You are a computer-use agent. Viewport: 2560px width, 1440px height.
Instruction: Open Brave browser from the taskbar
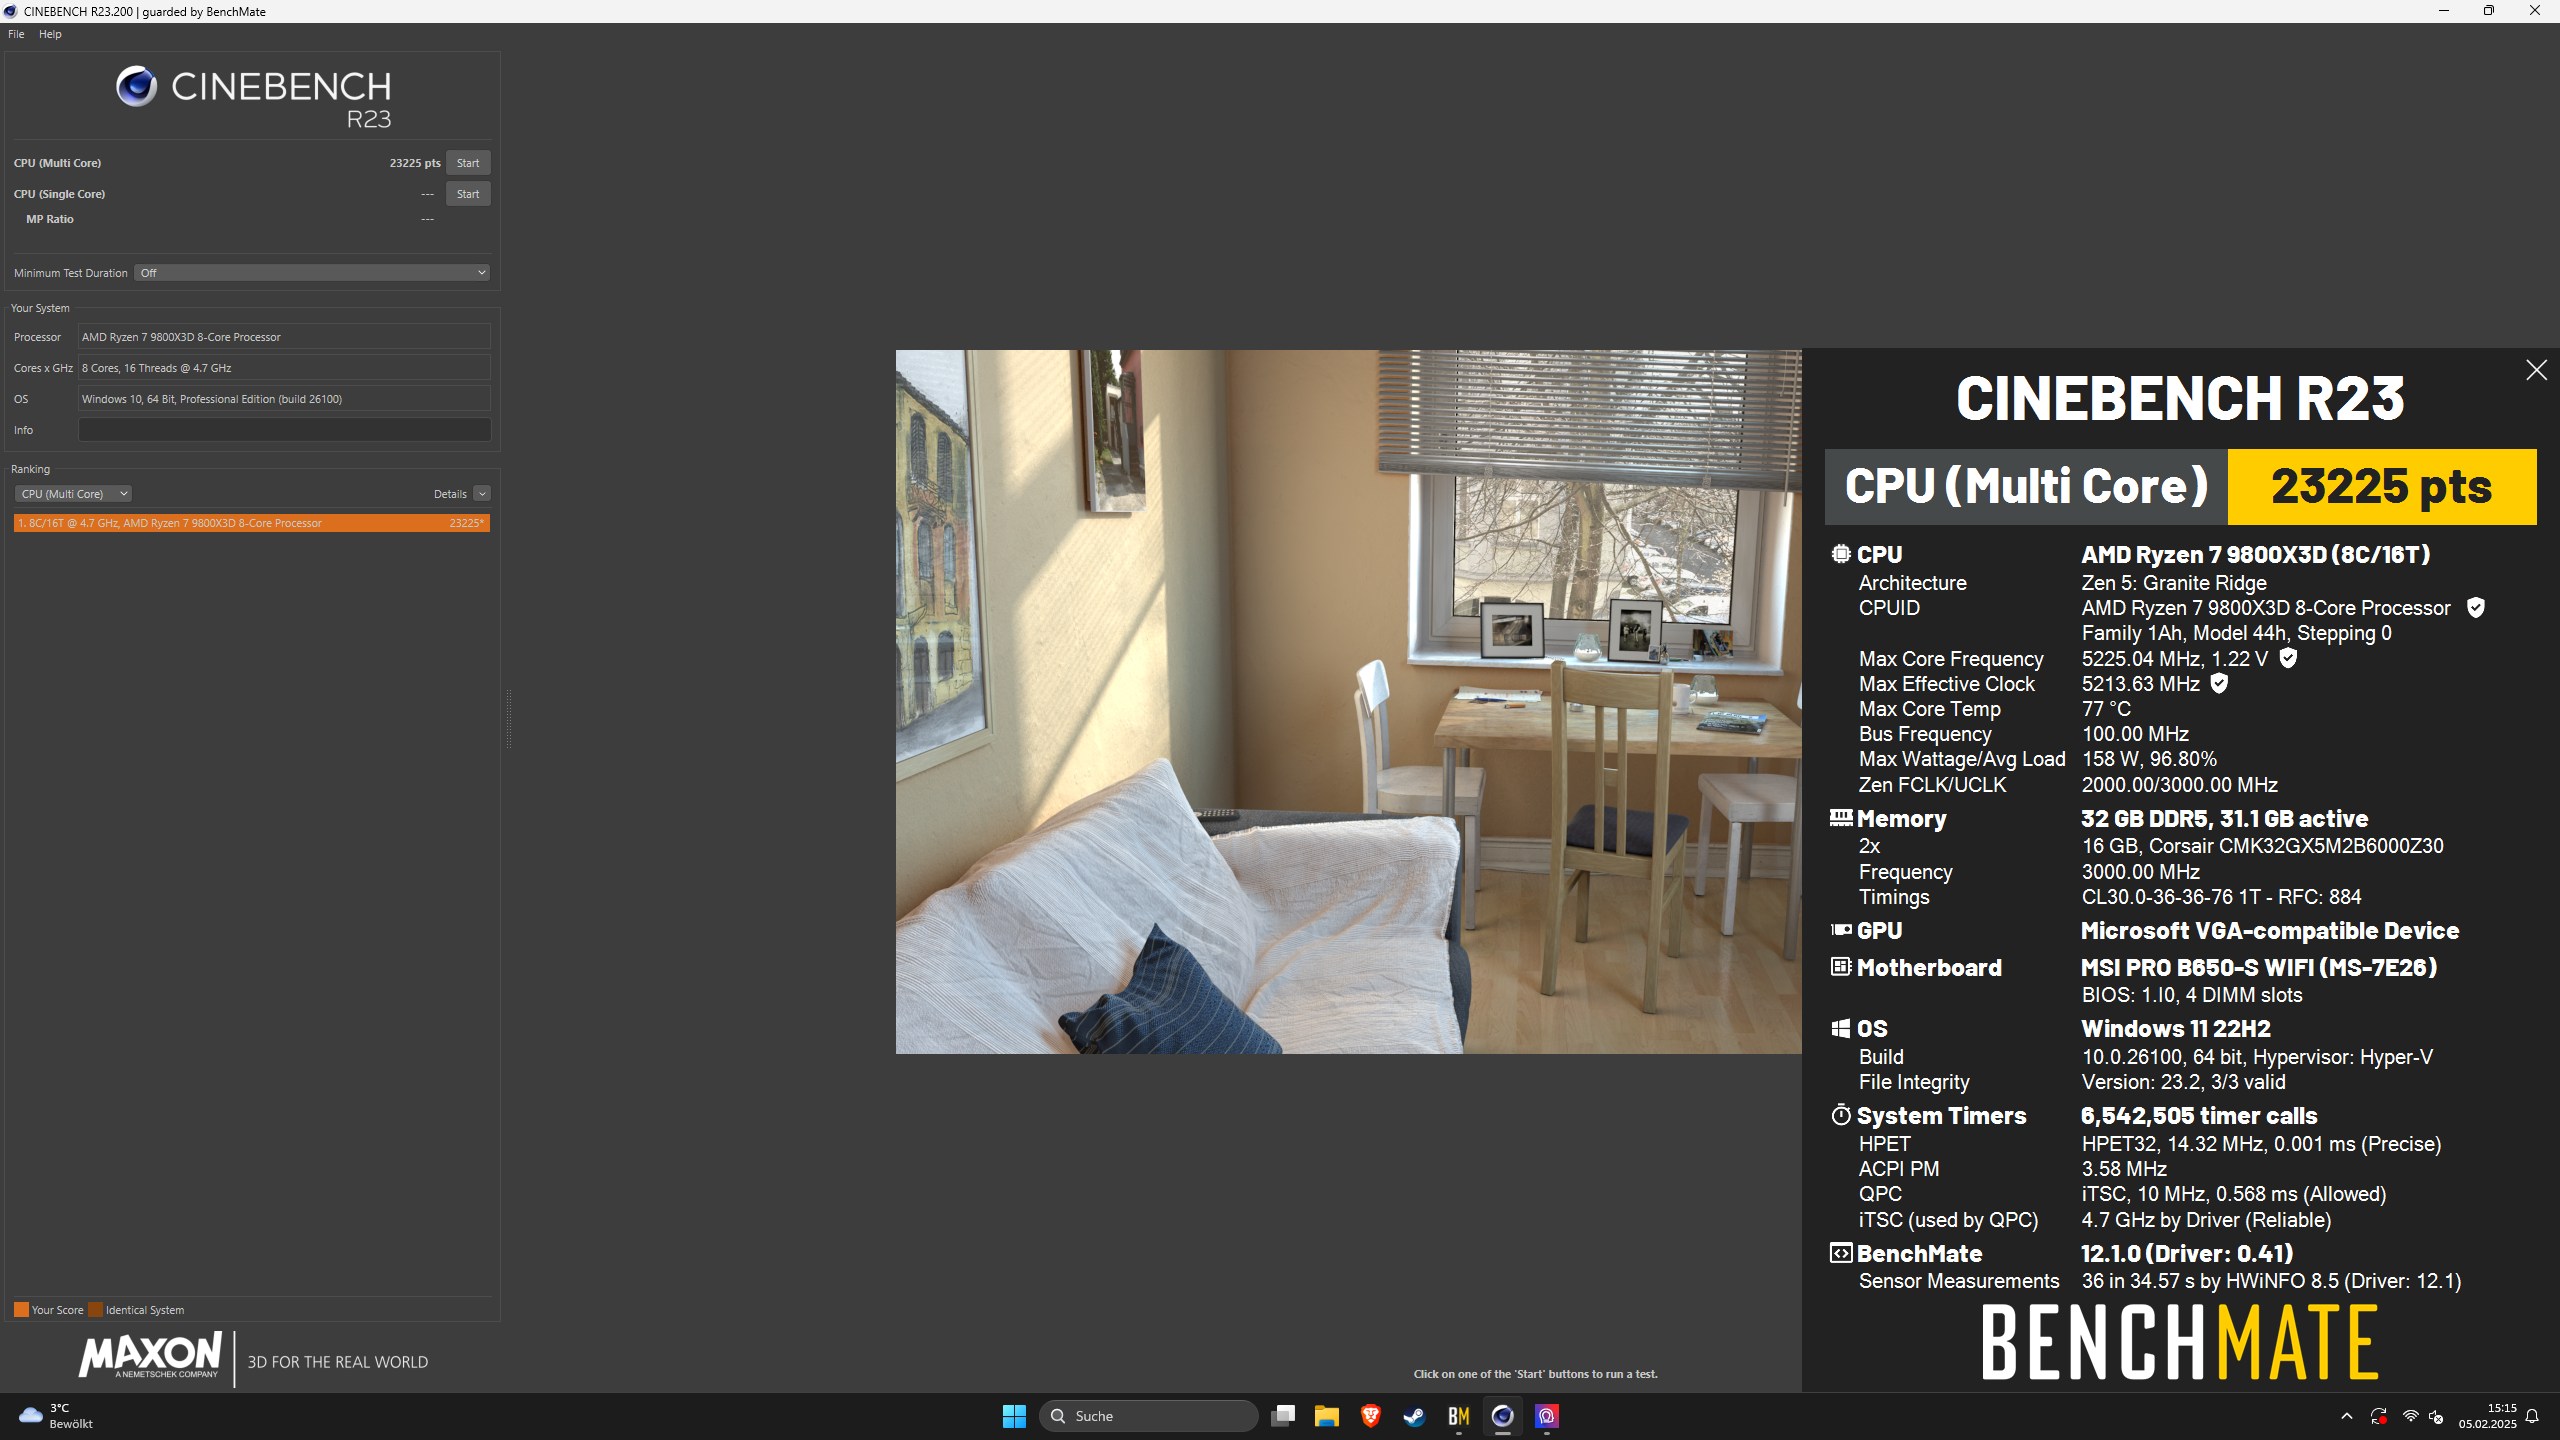[x=1371, y=1416]
